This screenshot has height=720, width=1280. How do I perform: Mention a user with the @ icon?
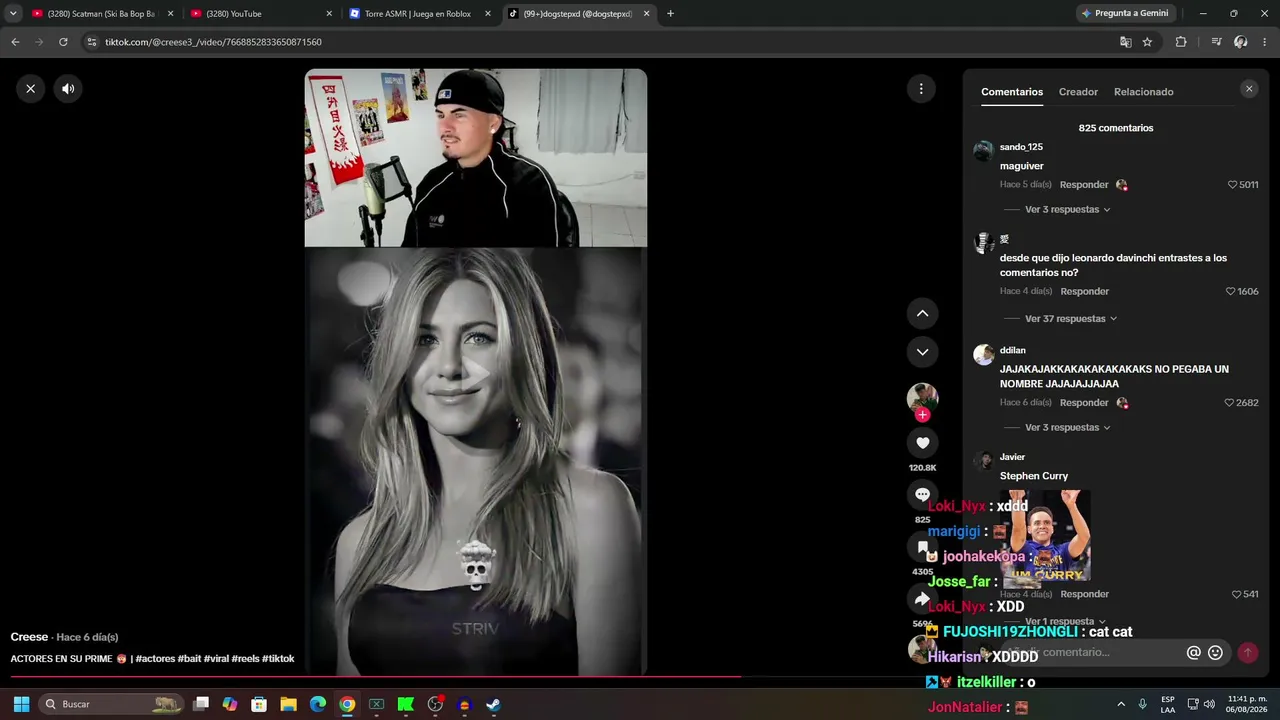tap(1193, 653)
